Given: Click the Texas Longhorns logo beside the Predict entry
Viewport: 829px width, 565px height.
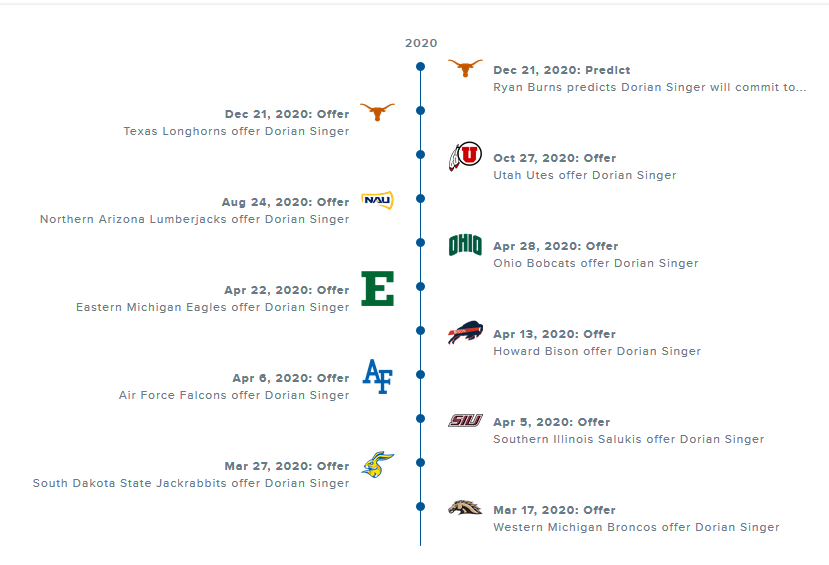Looking at the screenshot, I should (x=465, y=67).
